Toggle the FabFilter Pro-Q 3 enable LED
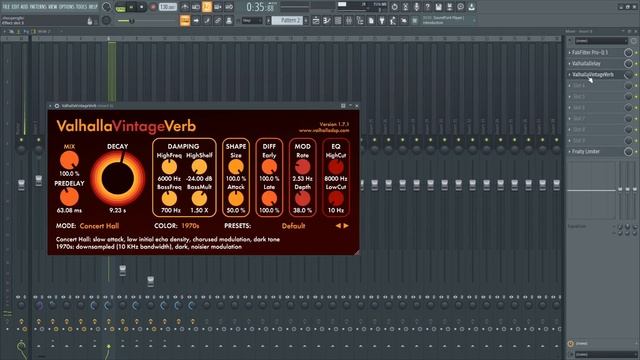Screen dimensions: 640x360 [x=636, y=52]
